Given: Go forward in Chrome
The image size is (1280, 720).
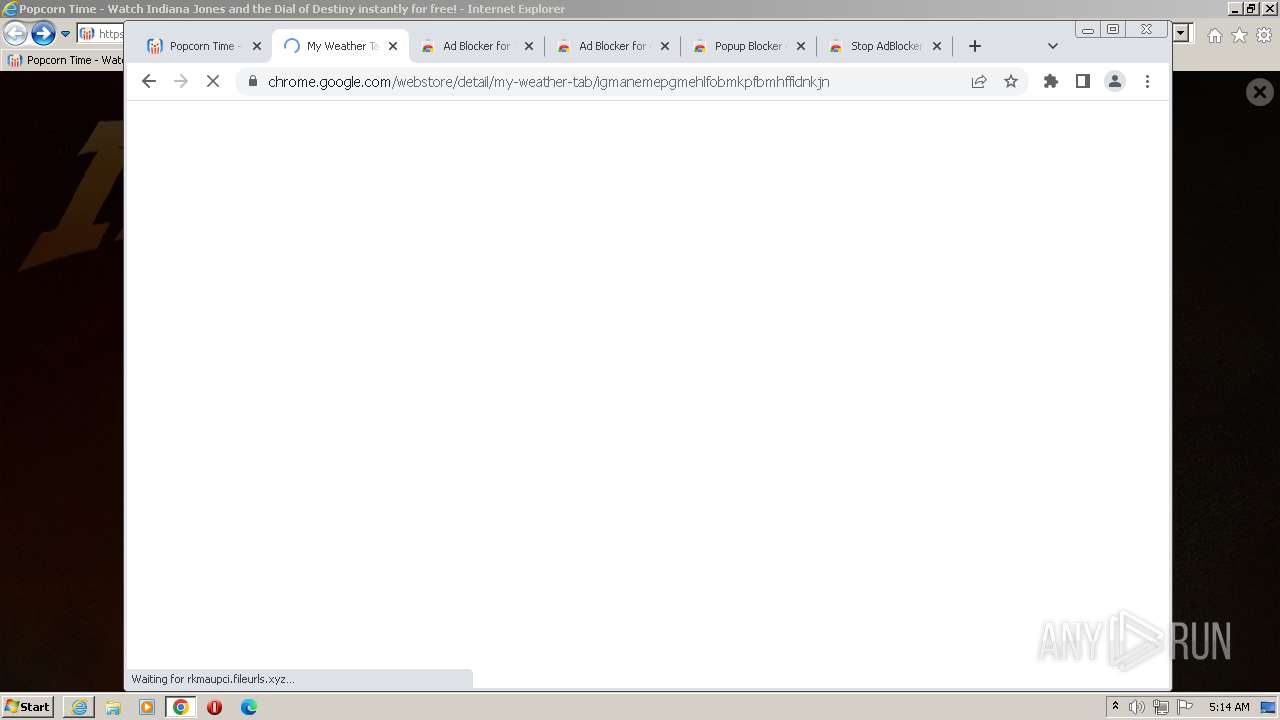Looking at the screenshot, I should pyautogui.click(x=181, y=82).
